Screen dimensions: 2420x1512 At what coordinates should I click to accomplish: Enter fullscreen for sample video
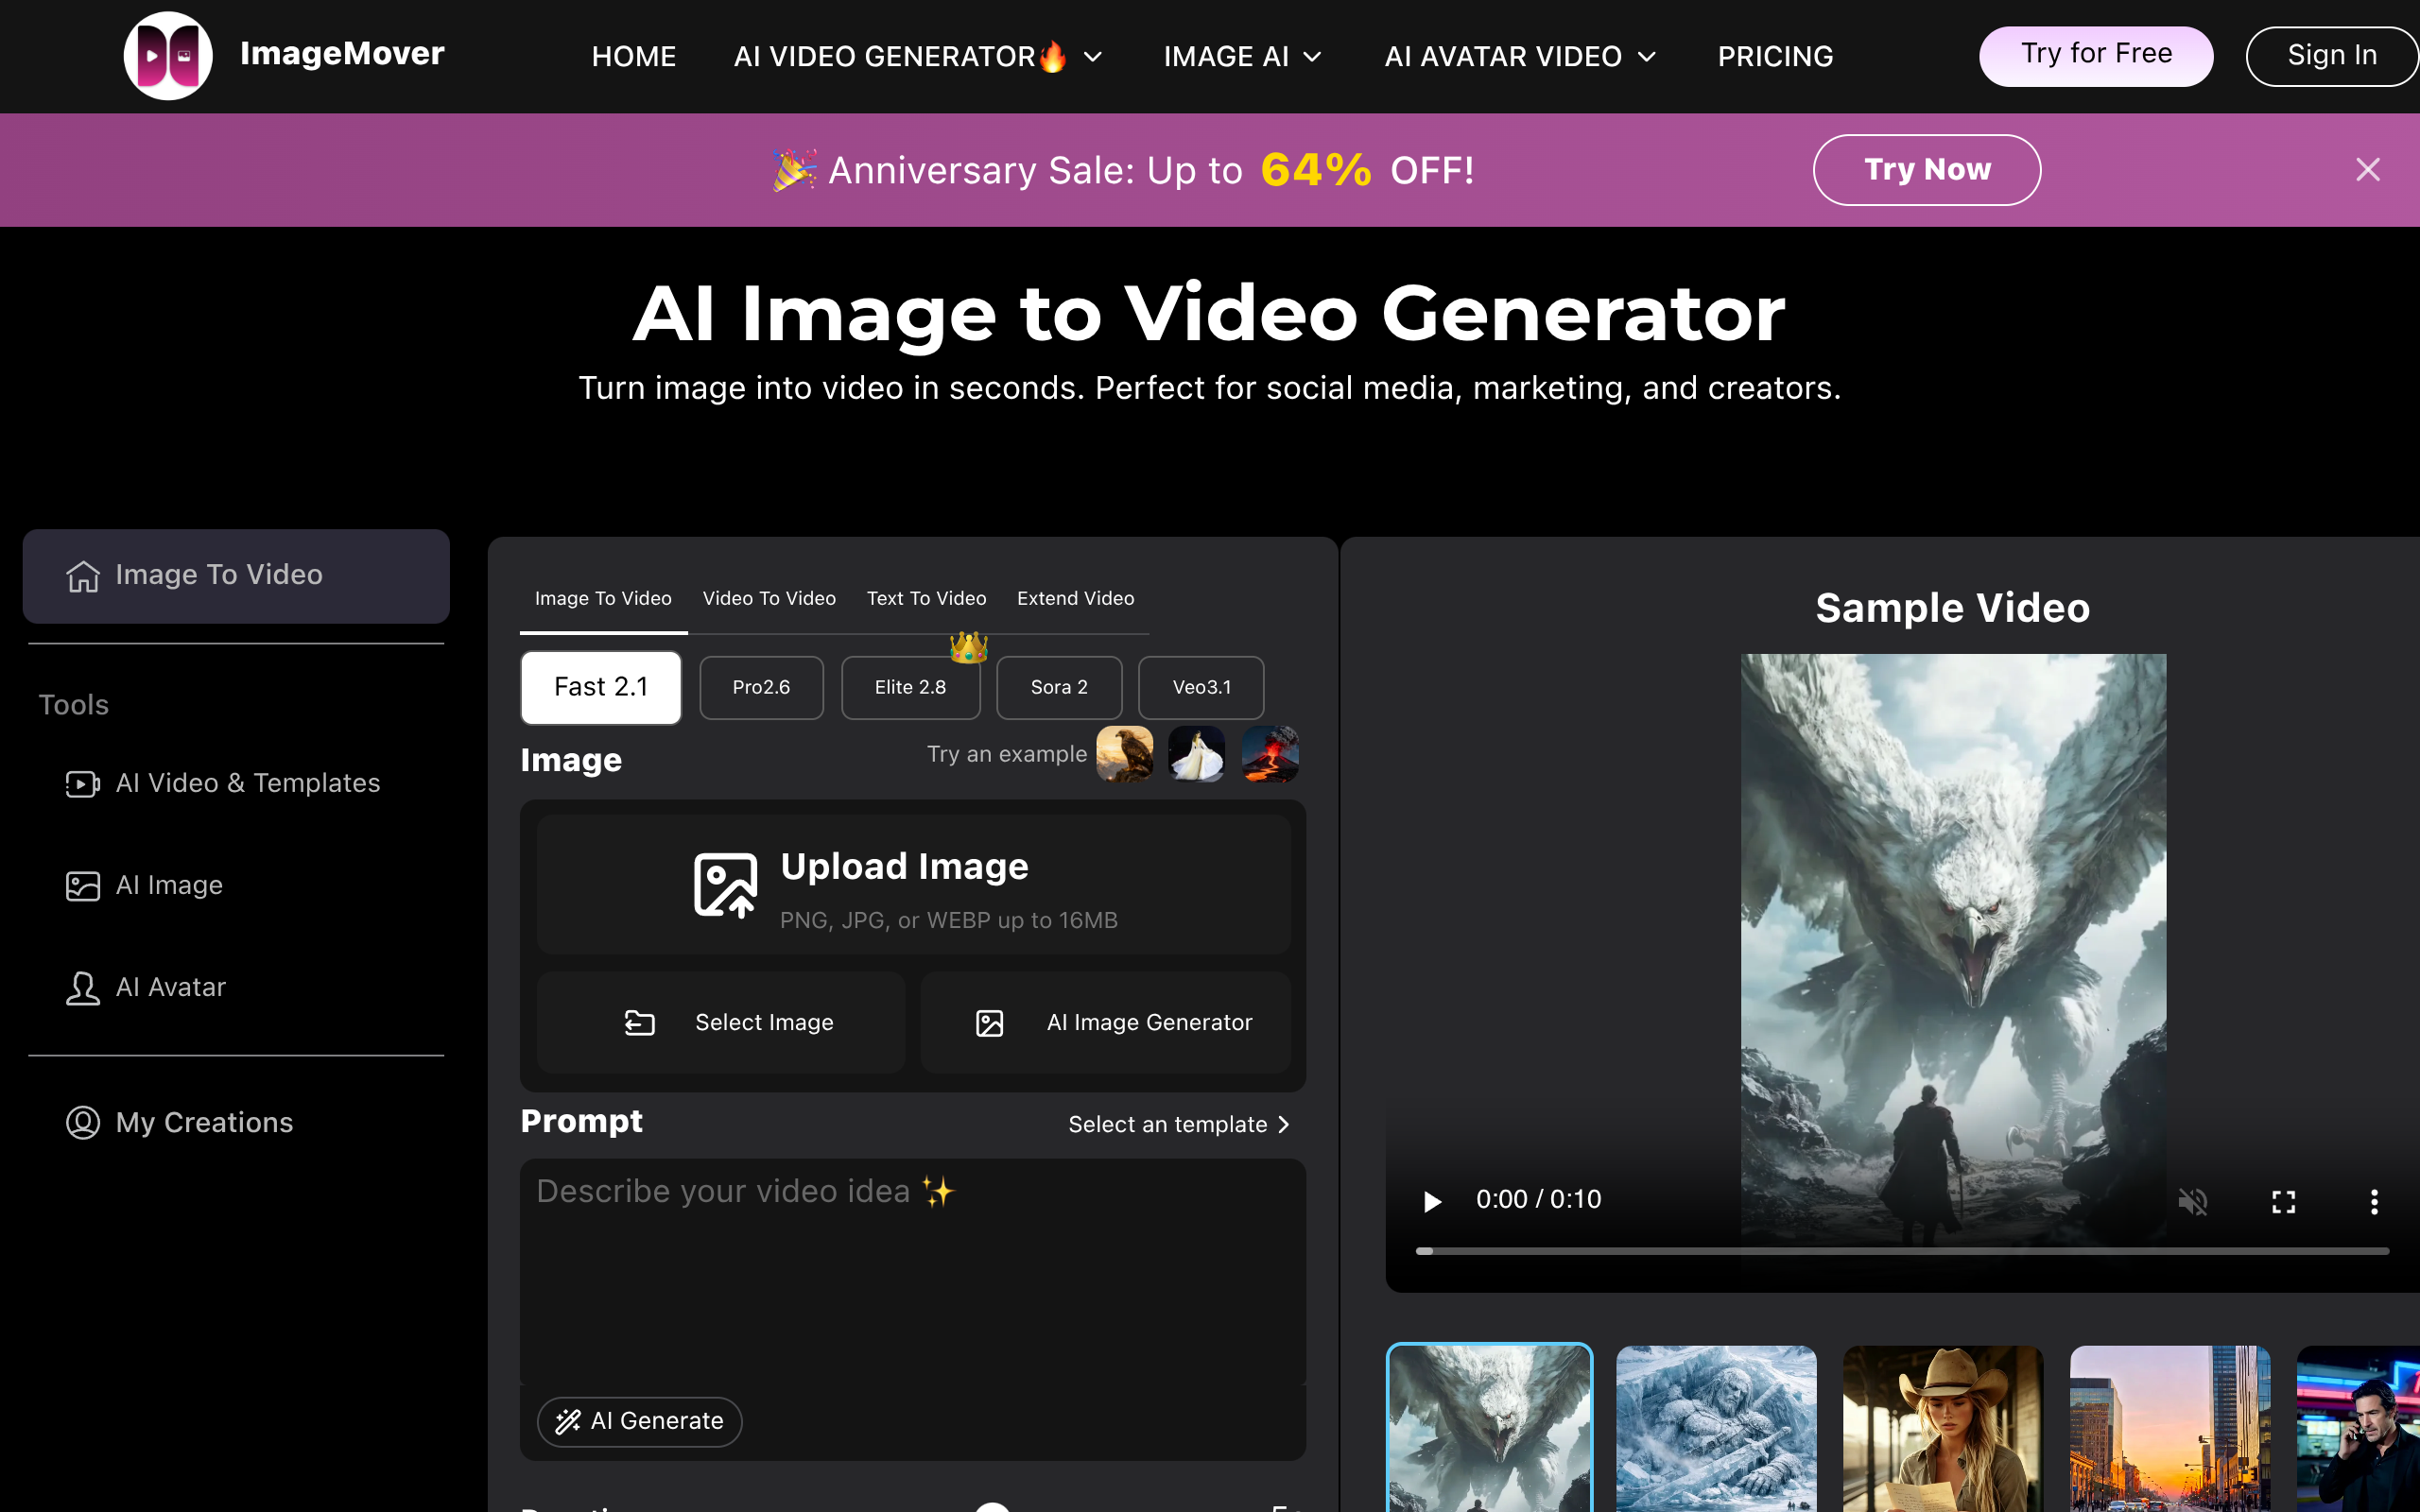tap(2284, 1200)
